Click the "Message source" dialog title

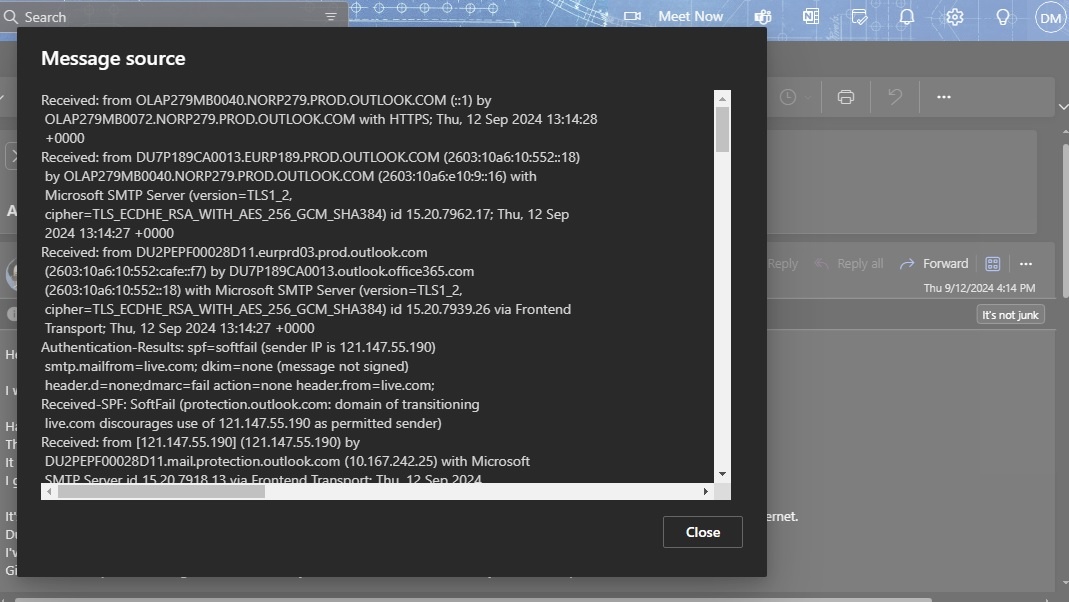click(x=113, y=59)
